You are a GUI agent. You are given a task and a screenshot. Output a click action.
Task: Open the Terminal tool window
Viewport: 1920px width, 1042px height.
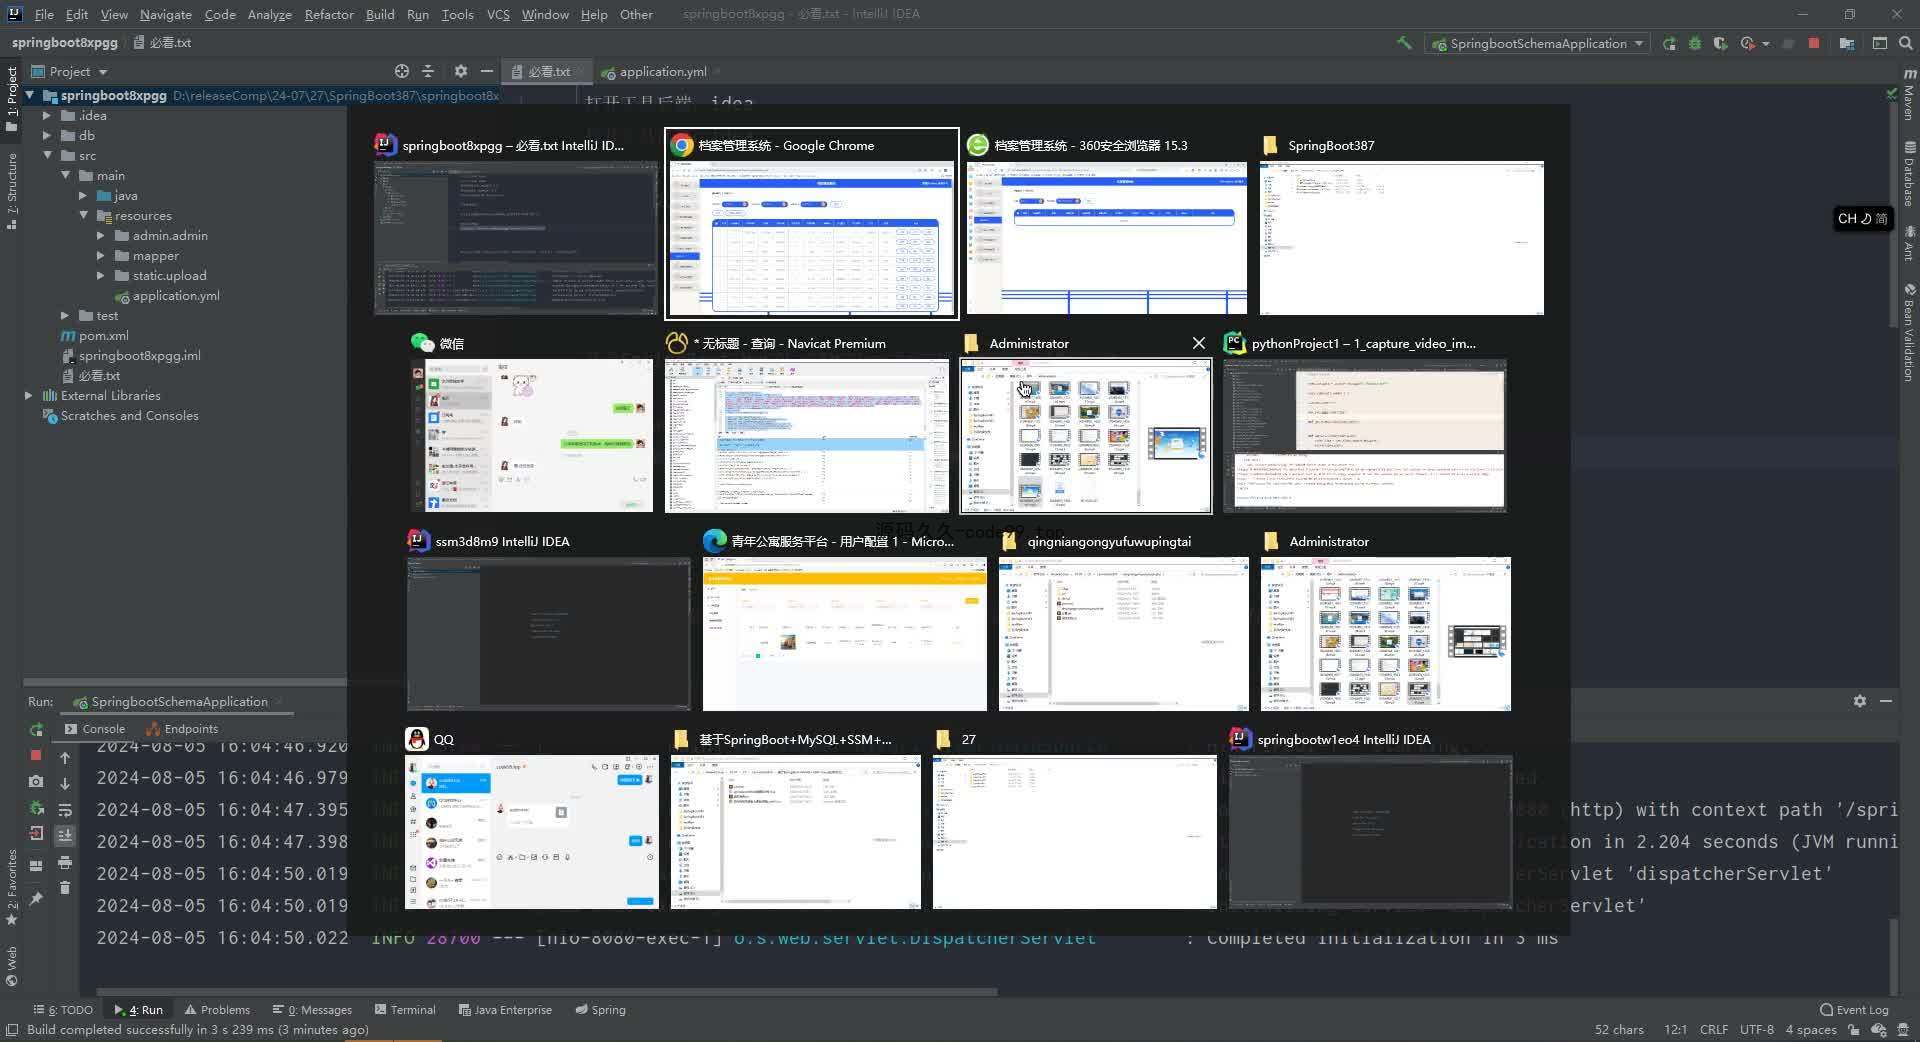(x=405, y=1010)
